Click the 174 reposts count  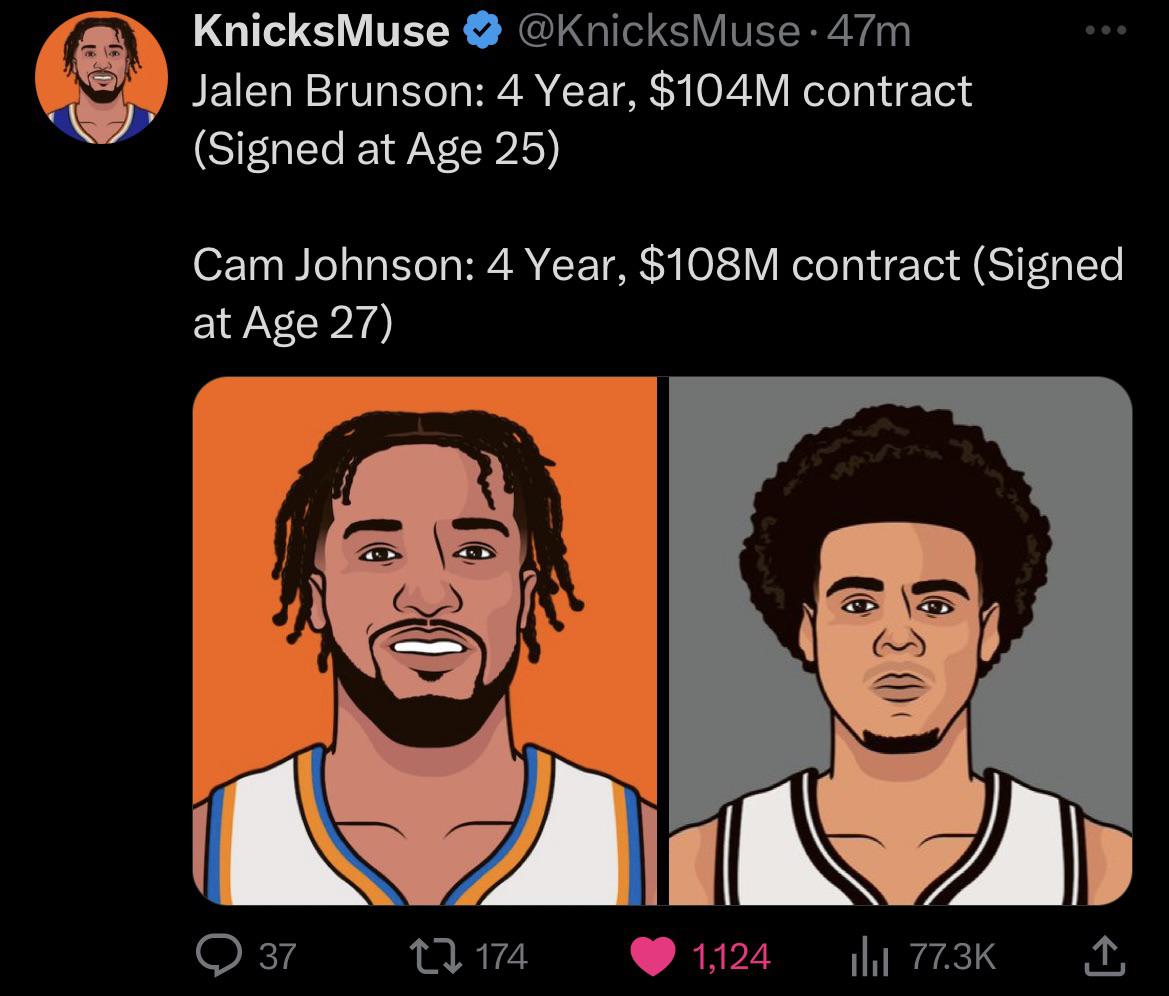500,957
